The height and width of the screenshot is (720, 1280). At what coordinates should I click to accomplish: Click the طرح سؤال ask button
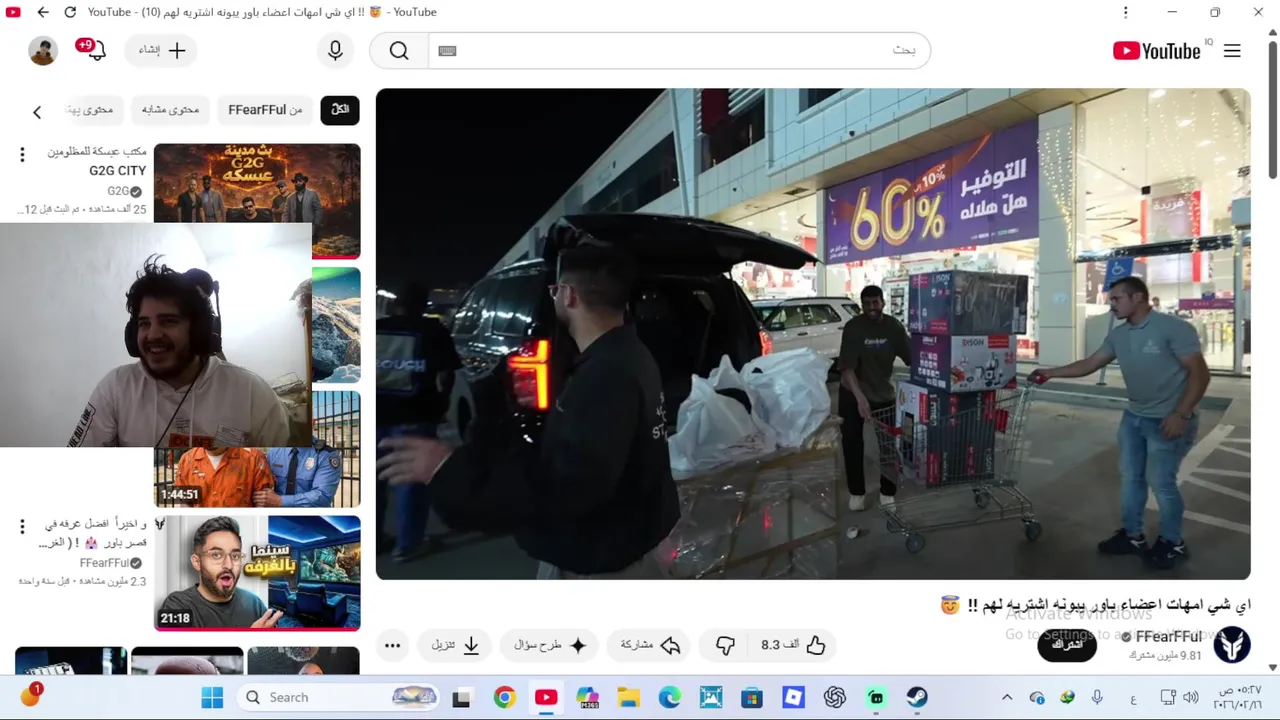(x=551, y=645)
